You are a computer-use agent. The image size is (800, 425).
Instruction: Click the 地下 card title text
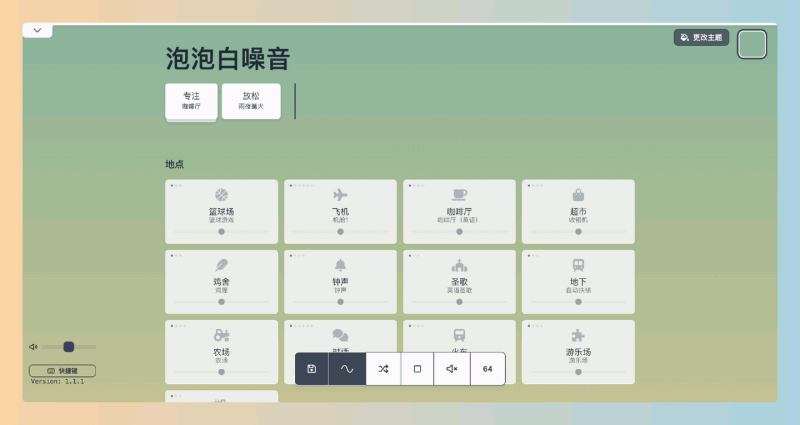click(x=578, y=282)
